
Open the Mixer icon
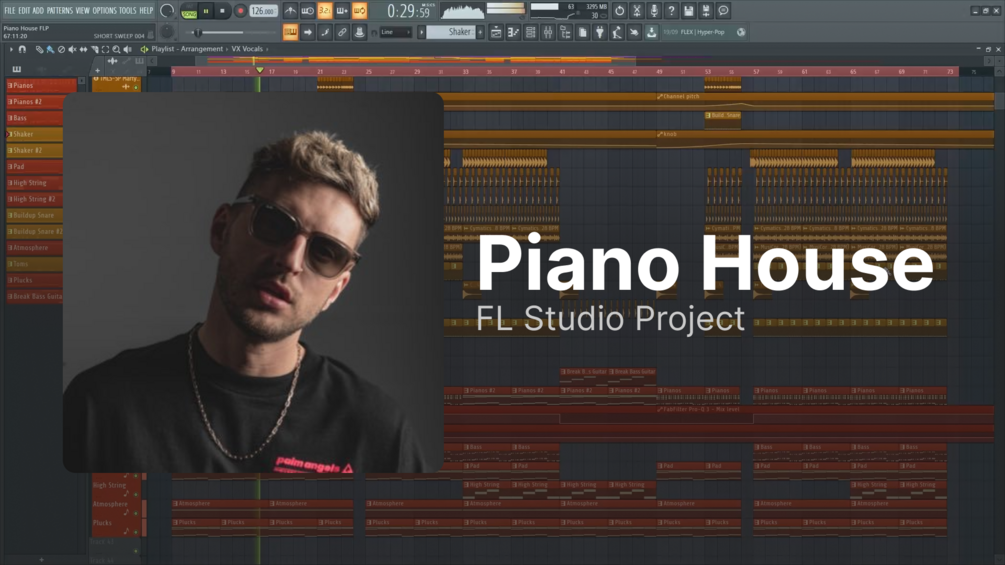[x=548, y=32]
